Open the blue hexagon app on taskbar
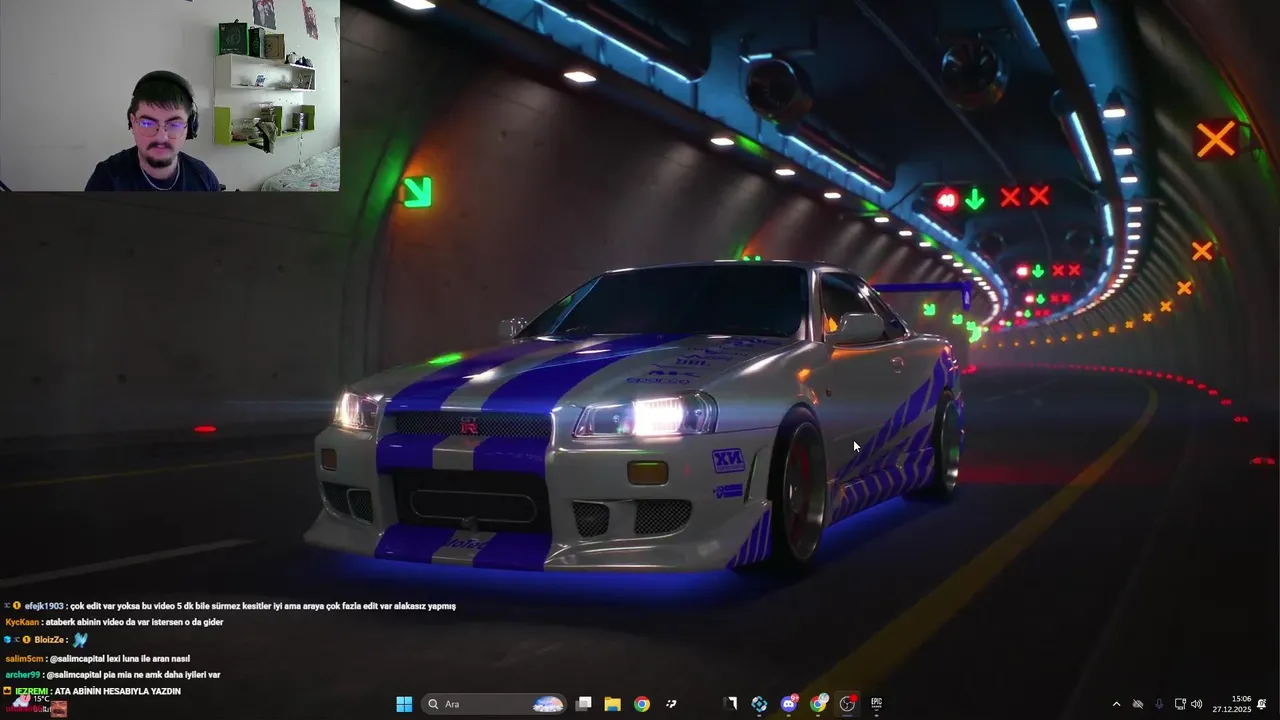The width and height of the screenshot is (1280, 720). point(760,704)
